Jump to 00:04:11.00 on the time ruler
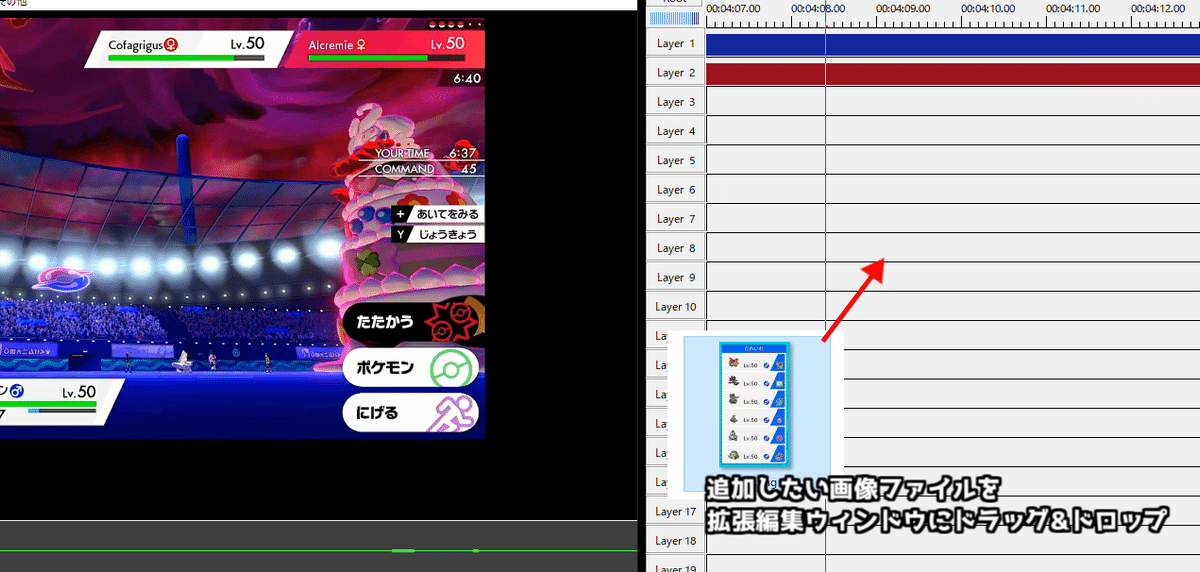 pos(1073,8)
